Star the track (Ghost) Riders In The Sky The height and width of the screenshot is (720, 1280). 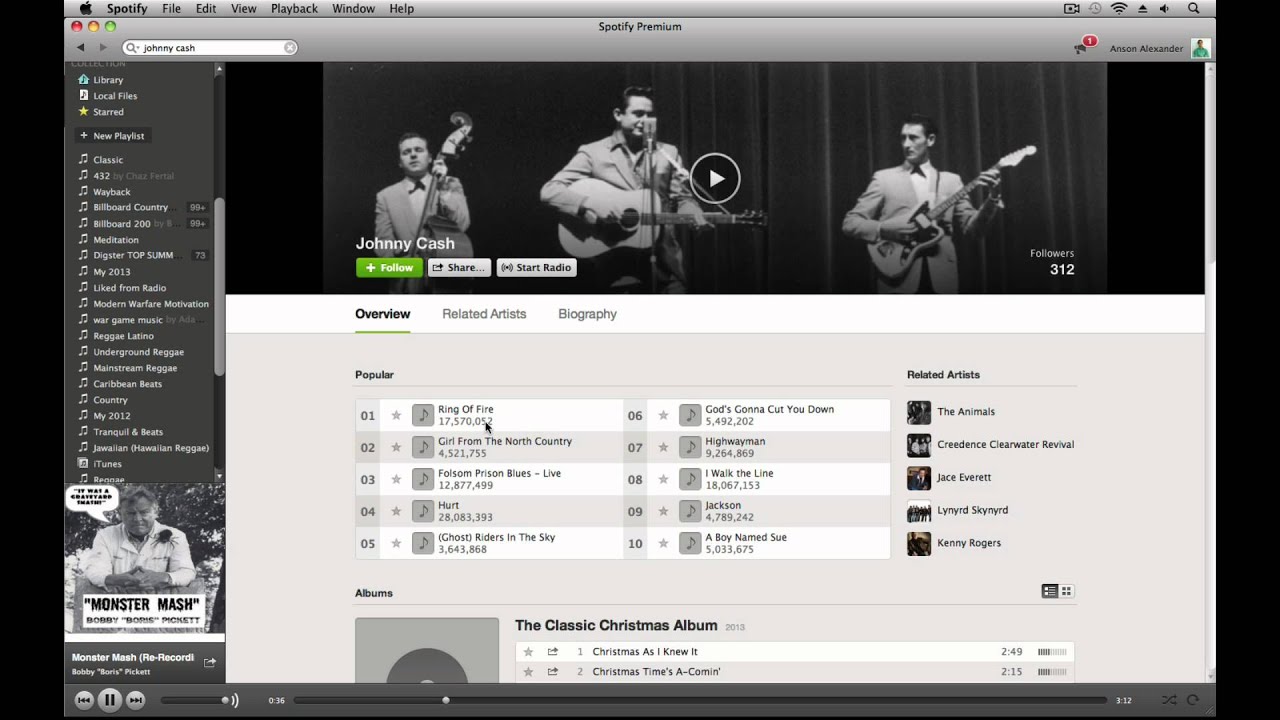[x=396, y=543]
